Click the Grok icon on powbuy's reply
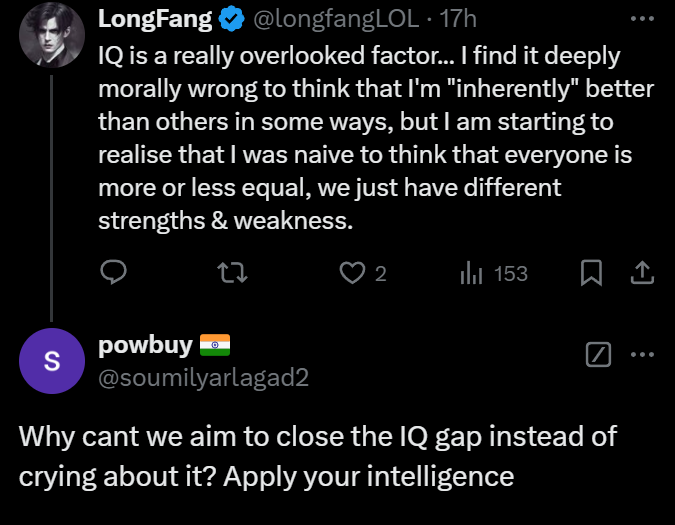Viewport: 675px width, 525px height. tap(597, 354)
